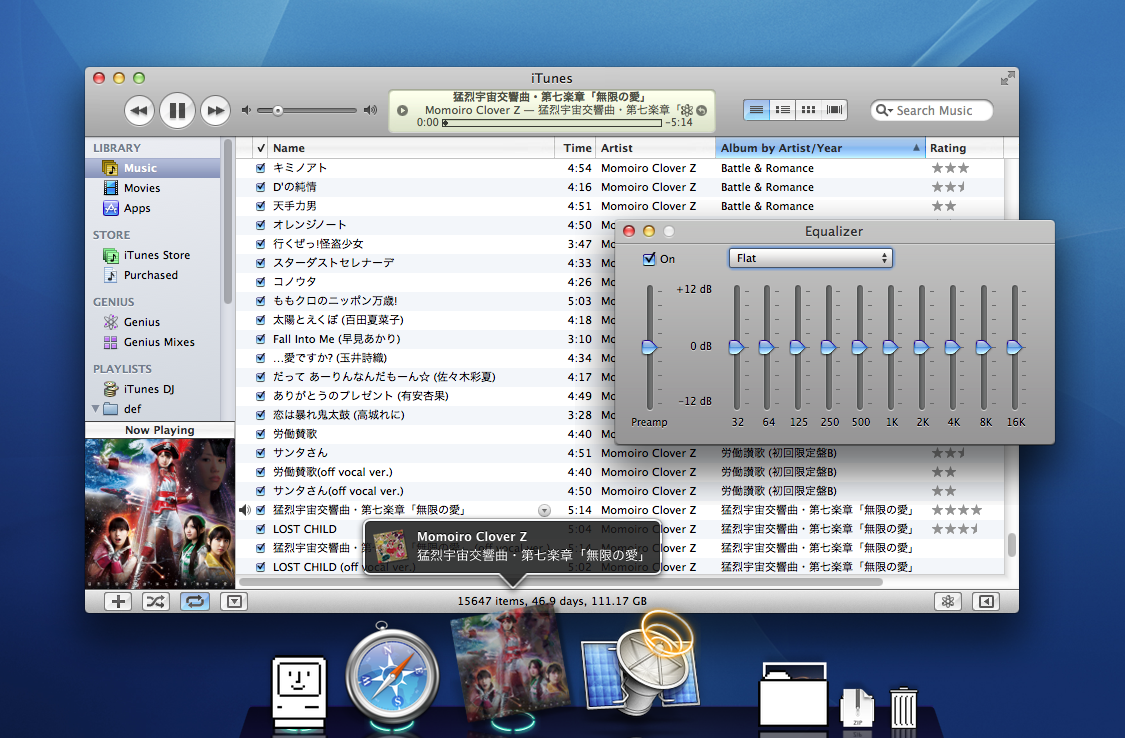Switch to Grid view
1125x738 pixels.
tap(808, 110)
